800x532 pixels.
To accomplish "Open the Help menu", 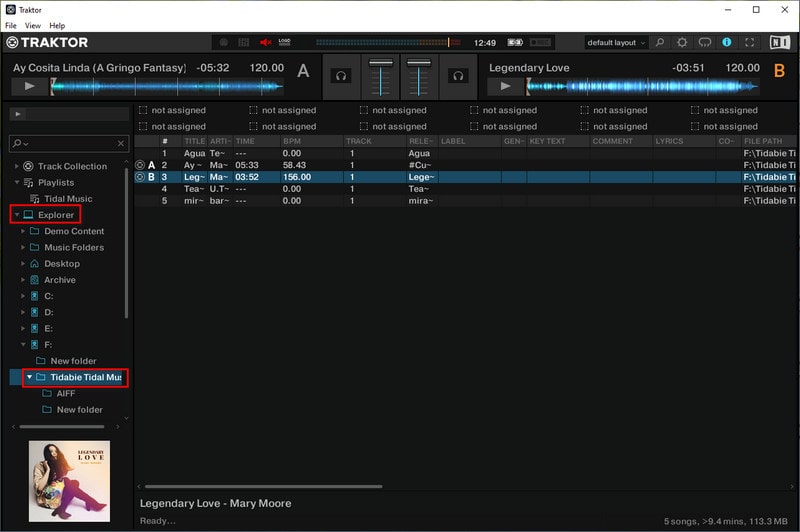I will pyautogui.click(x=57, y=26).
